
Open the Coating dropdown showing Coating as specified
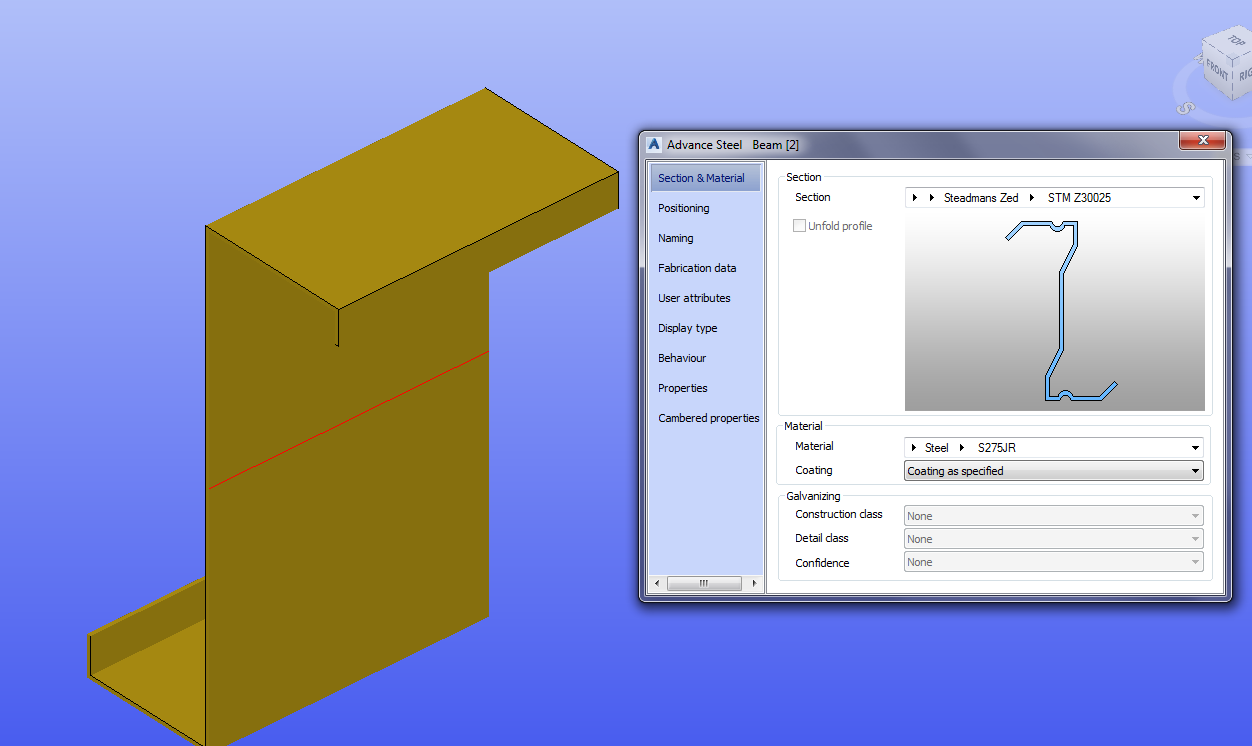click(1196, 470)
